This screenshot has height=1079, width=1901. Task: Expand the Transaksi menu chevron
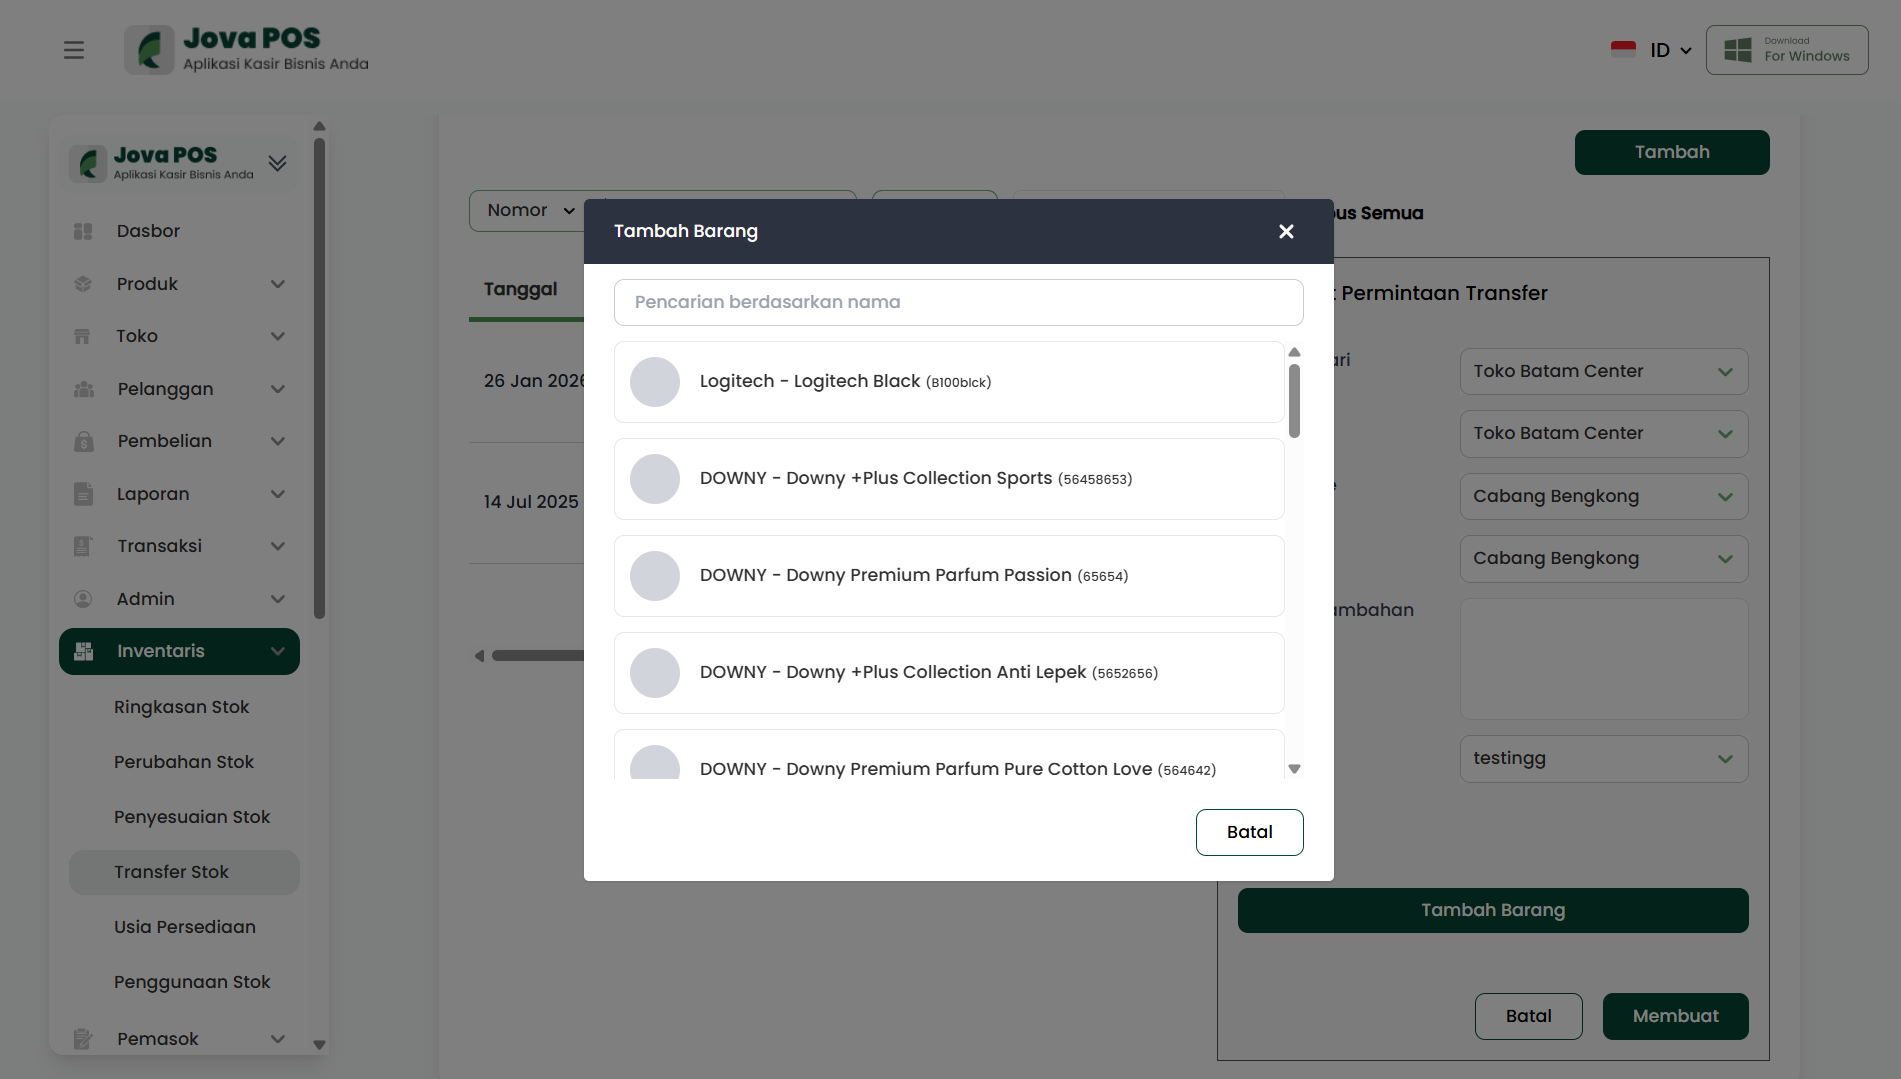278,546
